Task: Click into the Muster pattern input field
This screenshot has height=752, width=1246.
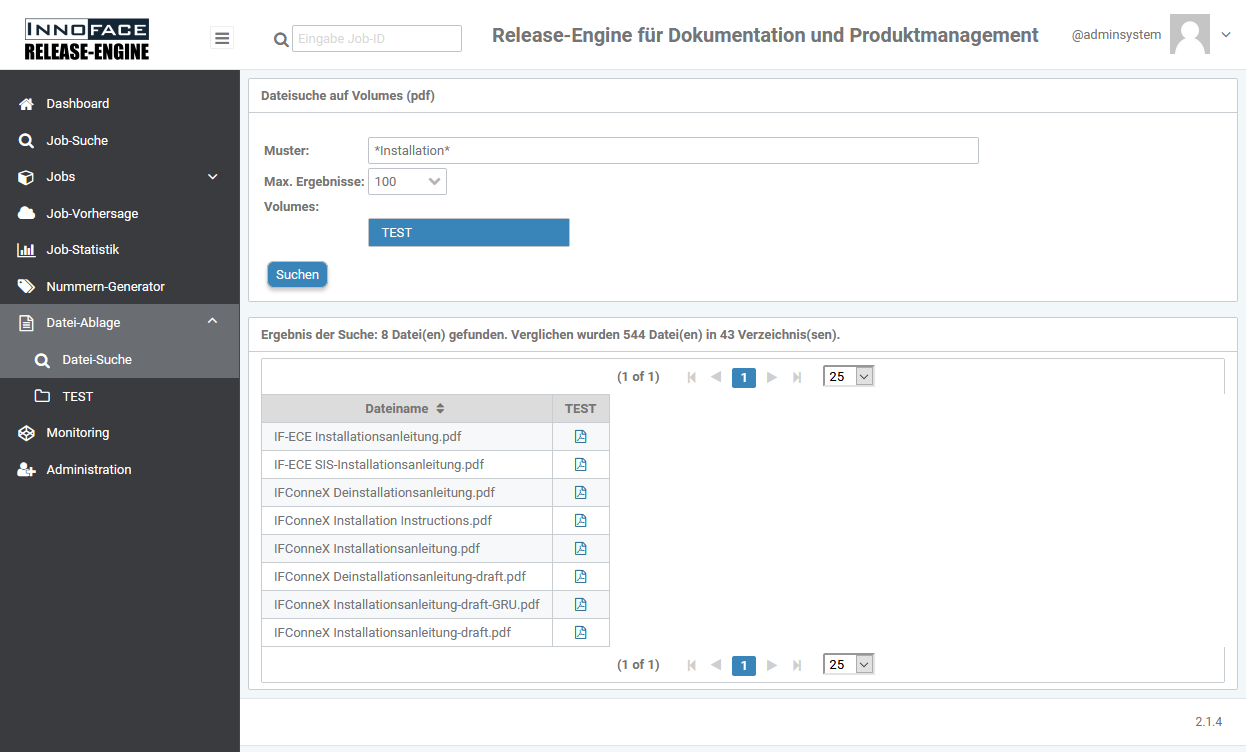Action: (672, 151)
